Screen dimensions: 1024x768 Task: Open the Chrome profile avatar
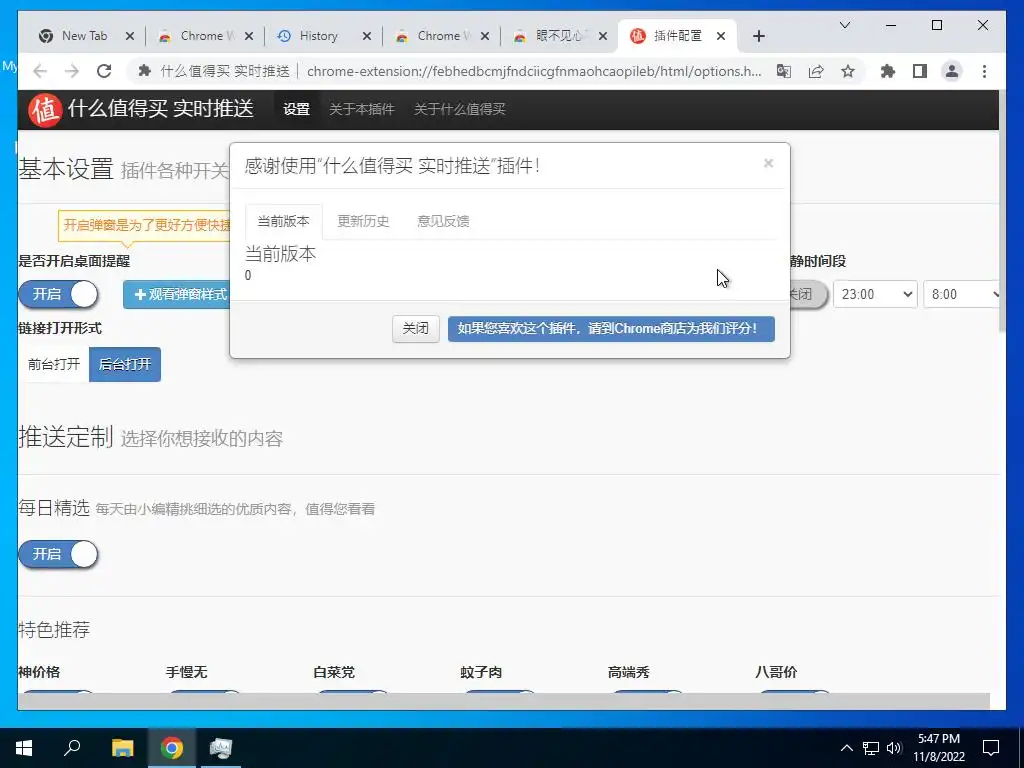point(952,71)
